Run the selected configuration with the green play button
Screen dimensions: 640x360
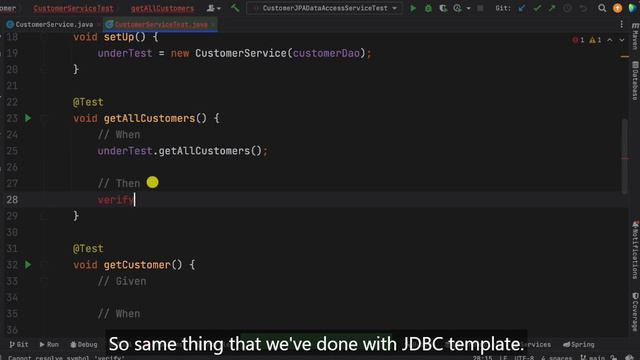(413, 8)
